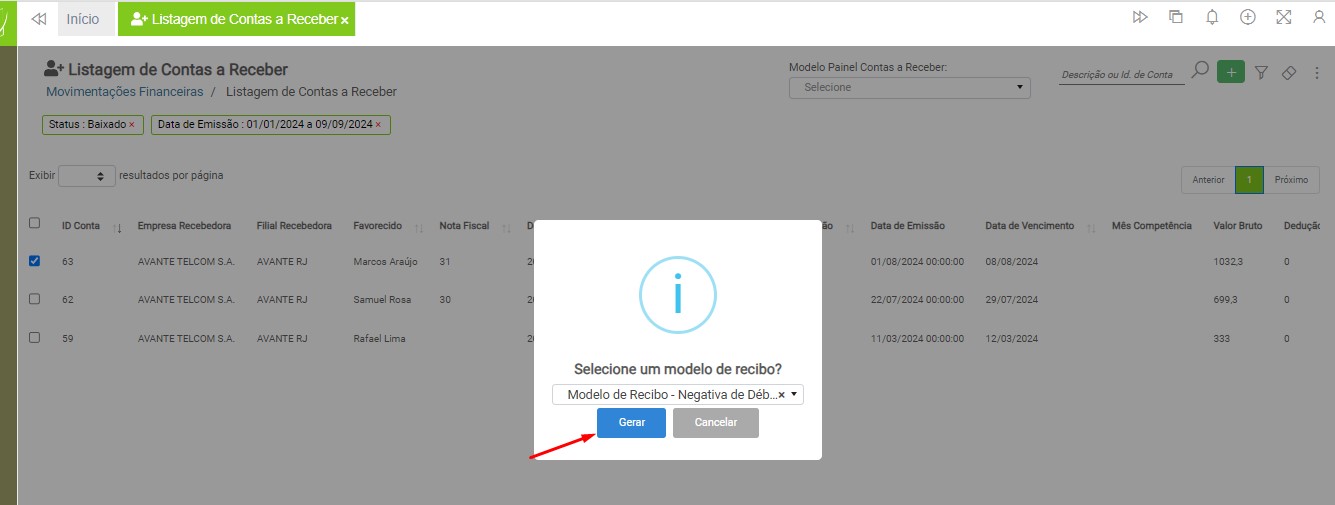1335x505 pixels.
Task: Tick the select-all checkbox in table header
Action: [x=35, y=224]
